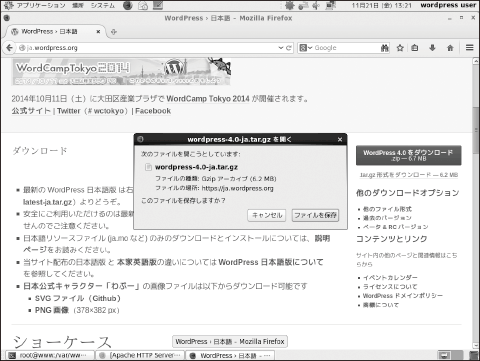Open the Firefox hamburger menu
This screenshot has height=361, width=480.
(x=469, y=48)
